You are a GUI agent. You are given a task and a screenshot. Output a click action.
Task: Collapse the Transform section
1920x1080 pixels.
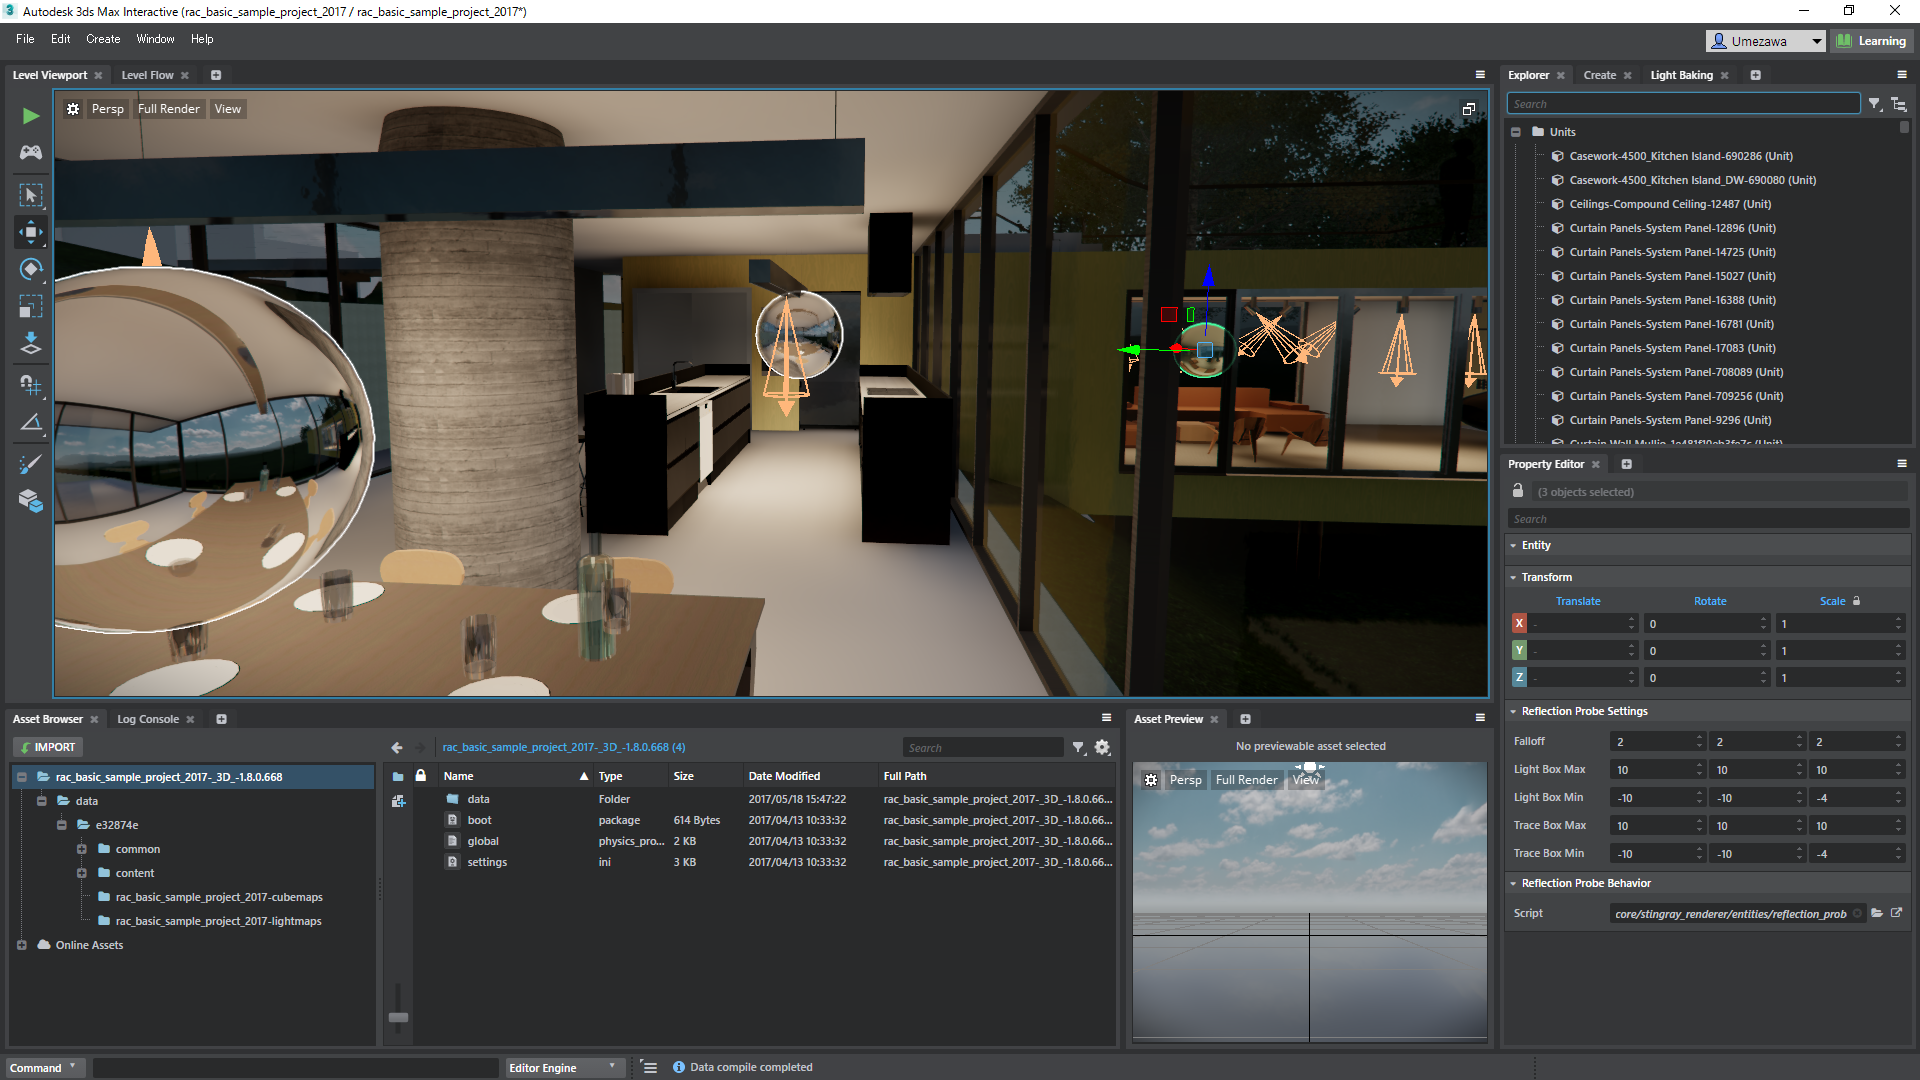point(1513,578)
